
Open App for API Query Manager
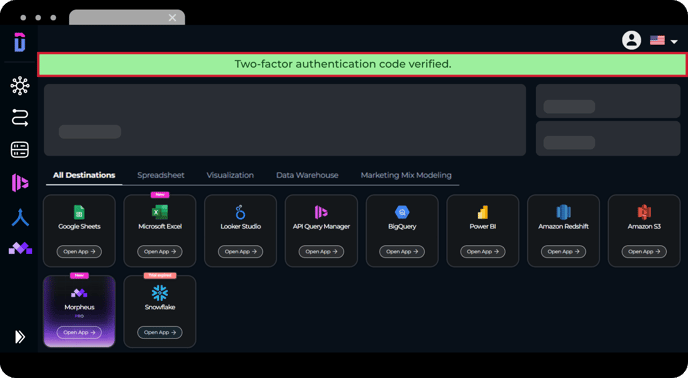(x=321, y=252)
